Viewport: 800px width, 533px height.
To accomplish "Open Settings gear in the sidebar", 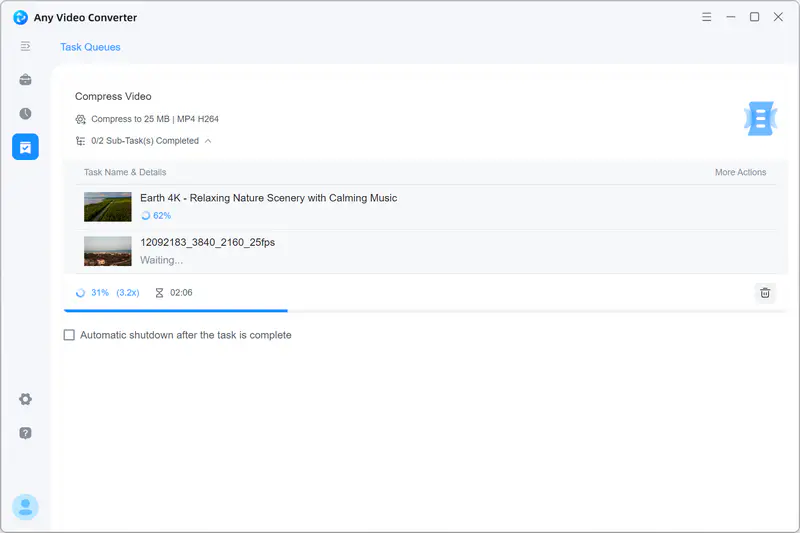I will [25, 399].
